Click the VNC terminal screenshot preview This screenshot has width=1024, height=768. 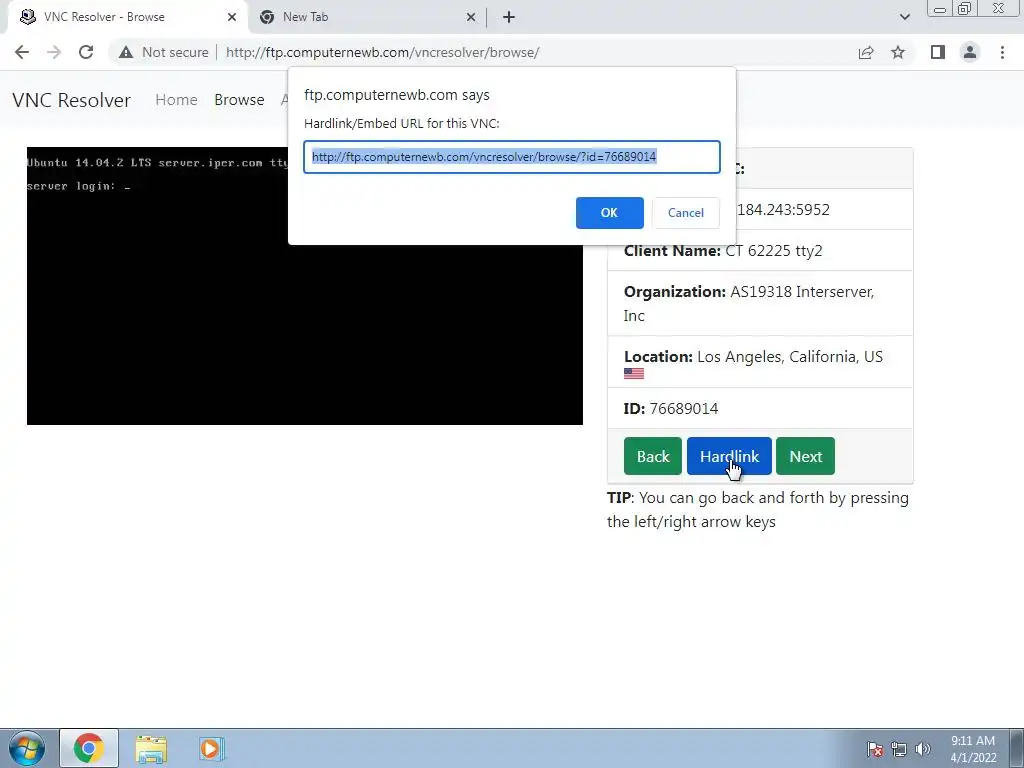[304, 286]
